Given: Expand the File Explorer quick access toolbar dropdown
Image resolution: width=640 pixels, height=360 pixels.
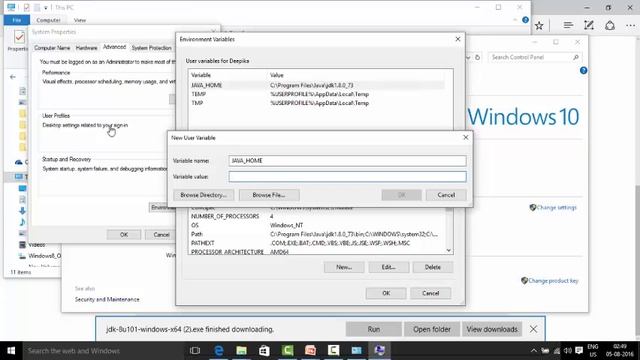Looking at the screenshot, I should click(46, 8).
